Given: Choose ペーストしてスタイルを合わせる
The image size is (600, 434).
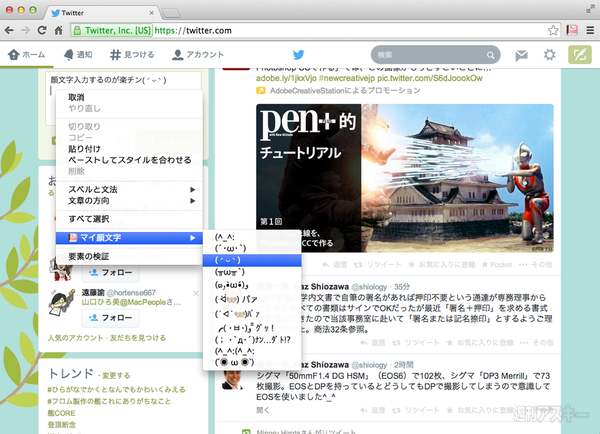Looking at the screenshot, I should point(129,160).
